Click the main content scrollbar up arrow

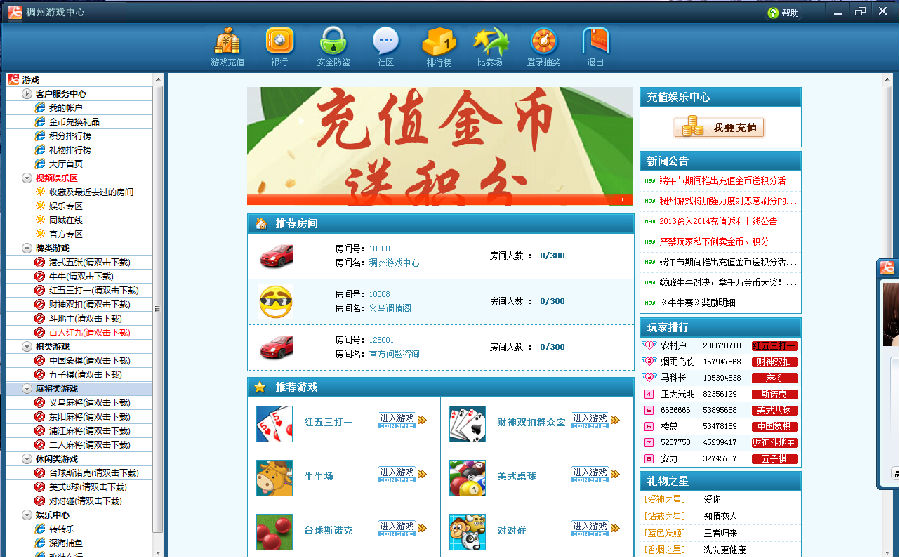[x=888, y=80]
